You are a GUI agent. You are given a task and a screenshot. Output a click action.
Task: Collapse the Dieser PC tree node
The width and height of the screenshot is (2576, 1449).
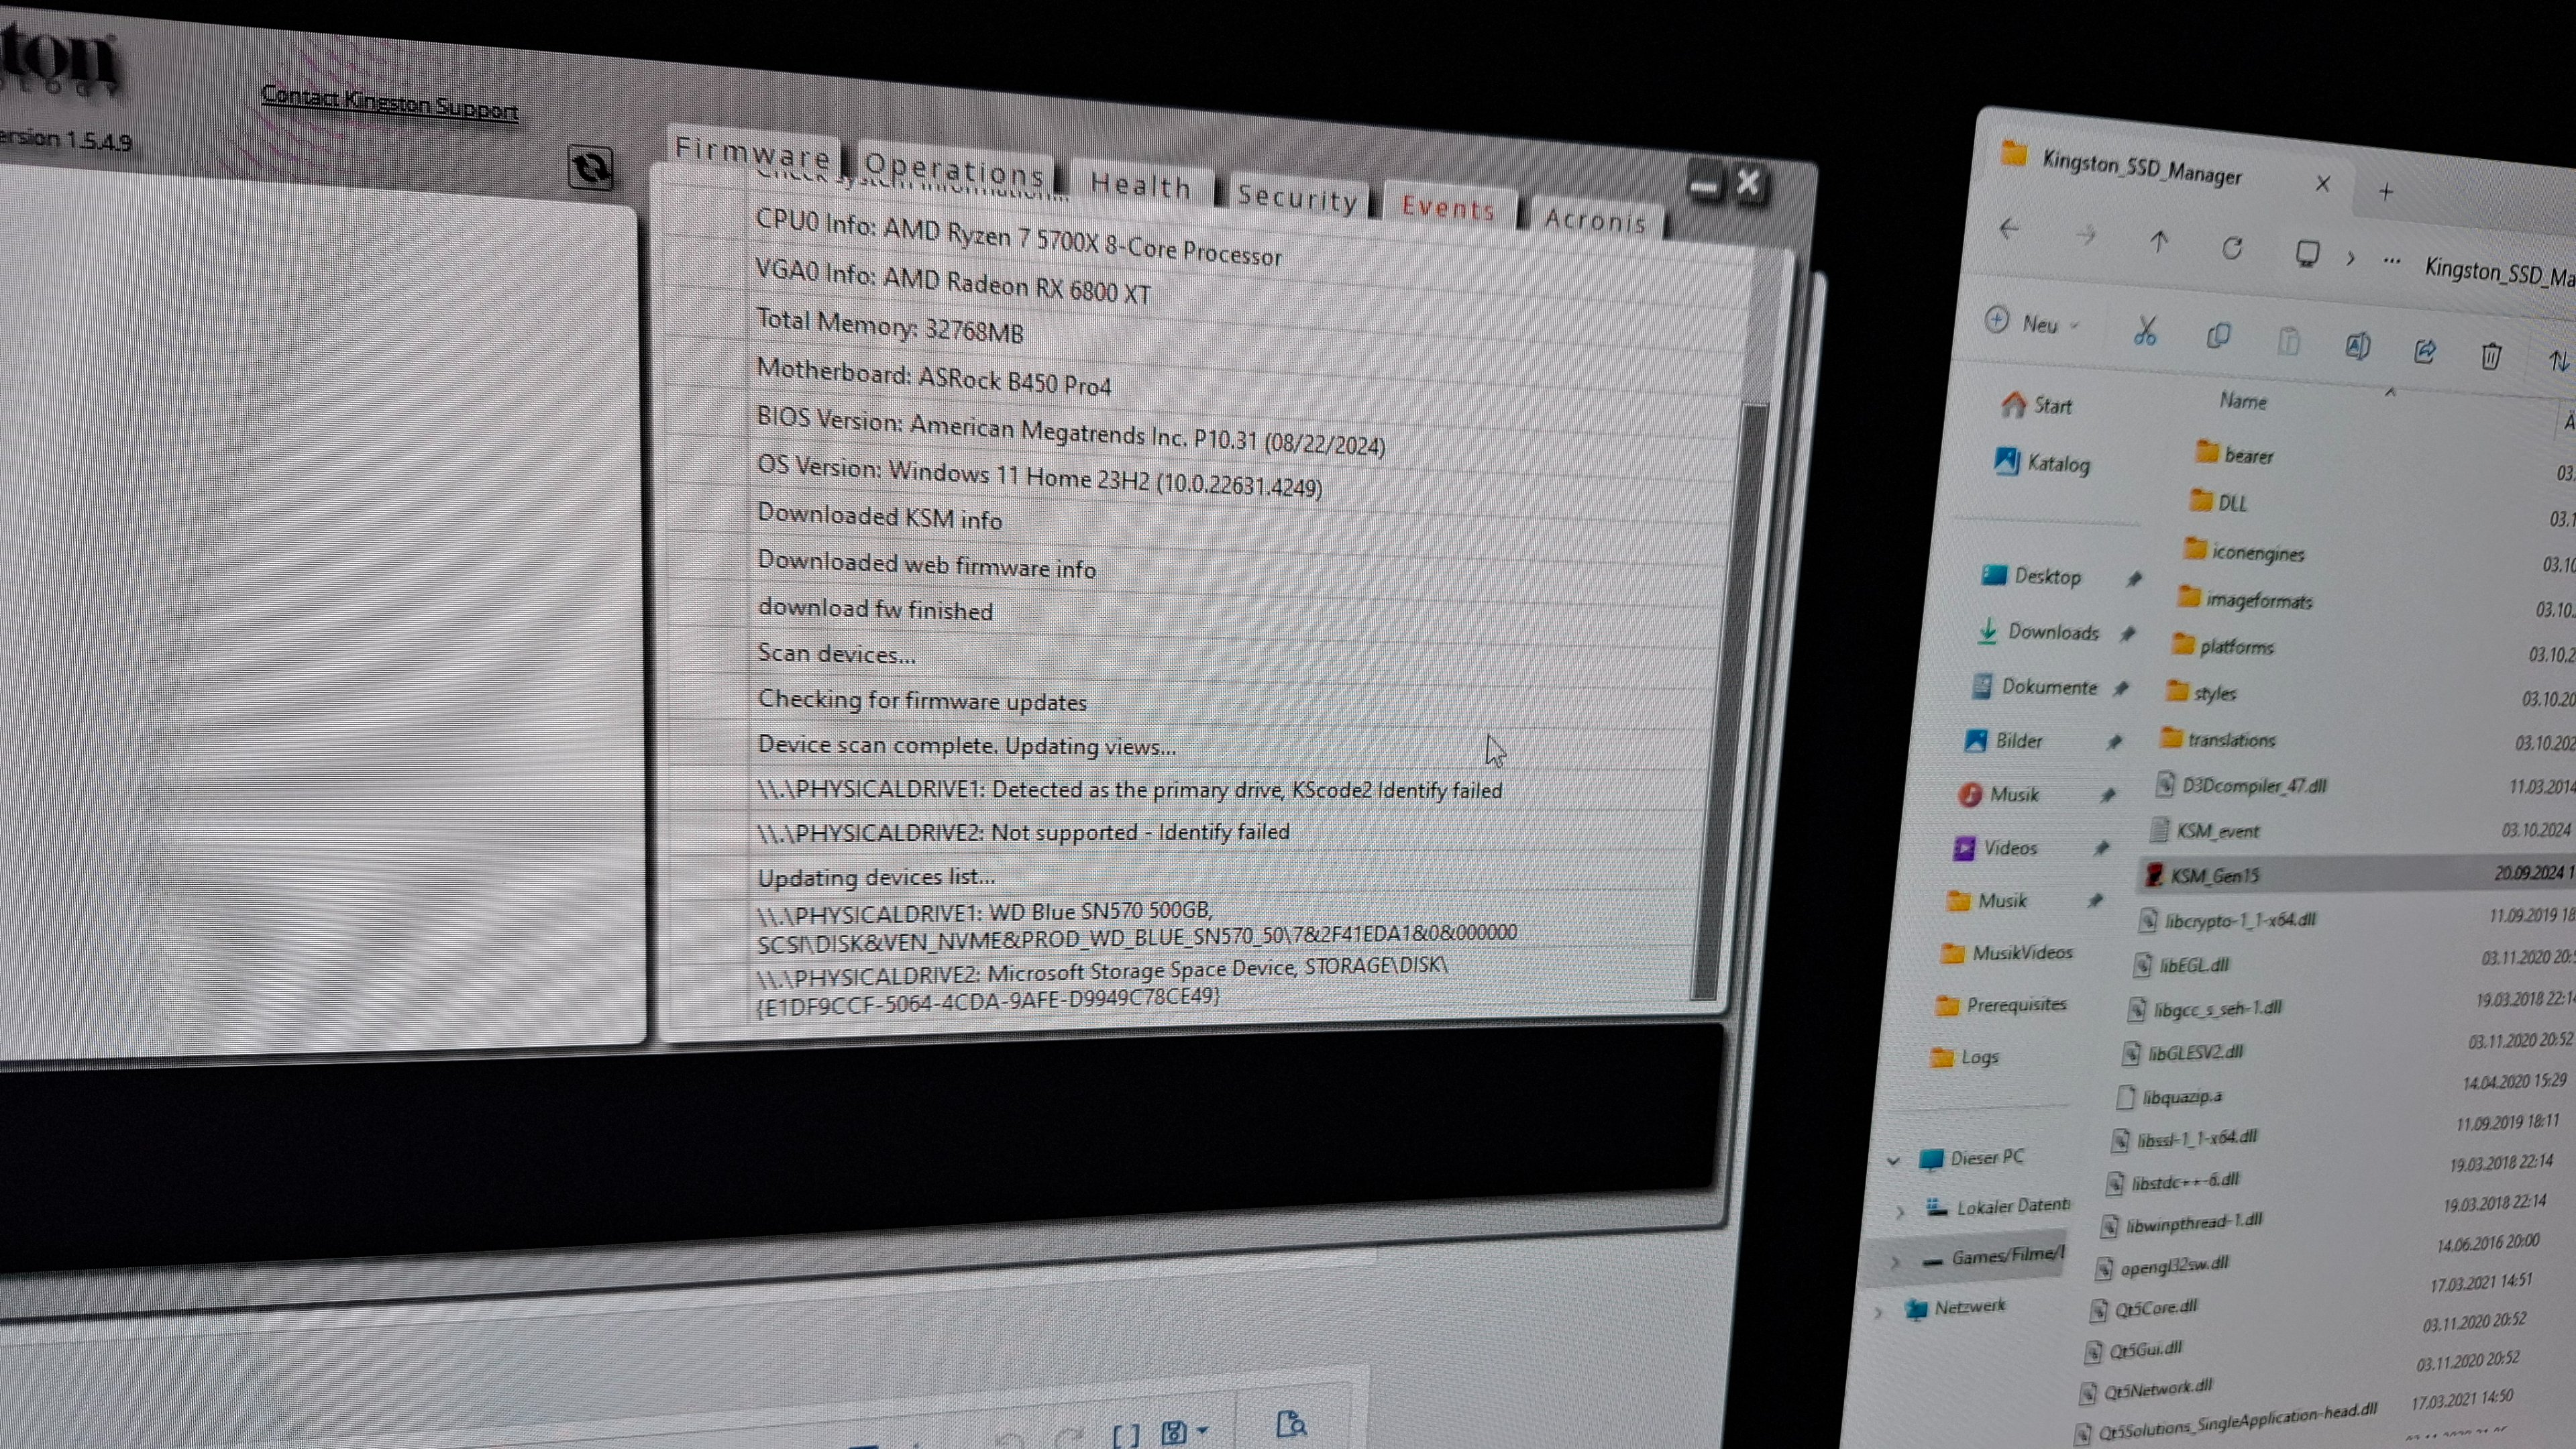point(1893,1161)
